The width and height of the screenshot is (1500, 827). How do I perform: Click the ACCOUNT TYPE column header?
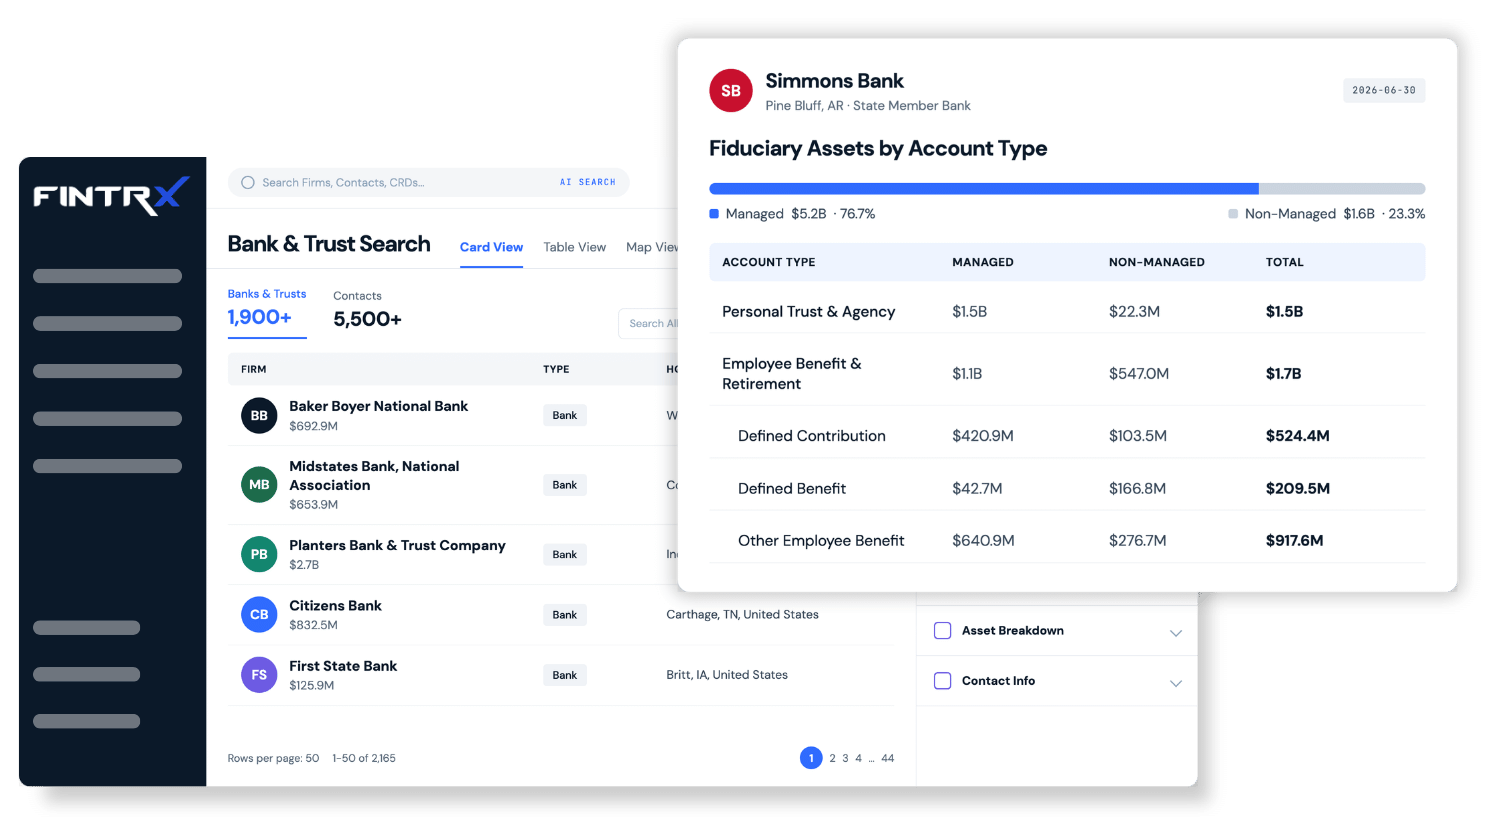[x=768, y=263]
